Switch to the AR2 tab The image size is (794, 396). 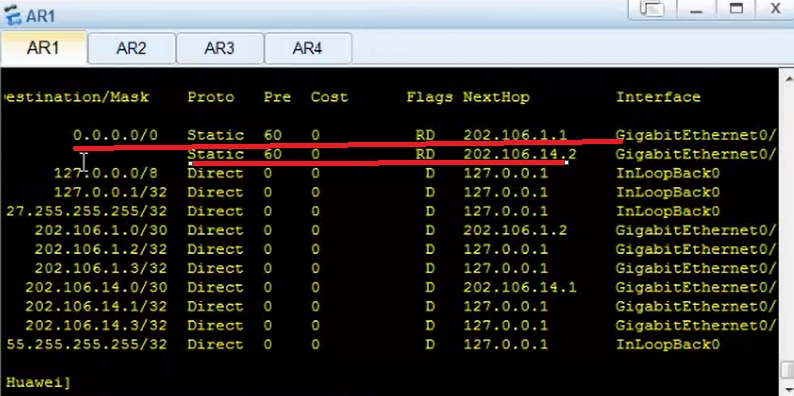pyautogui.click(x=132, y=49)
